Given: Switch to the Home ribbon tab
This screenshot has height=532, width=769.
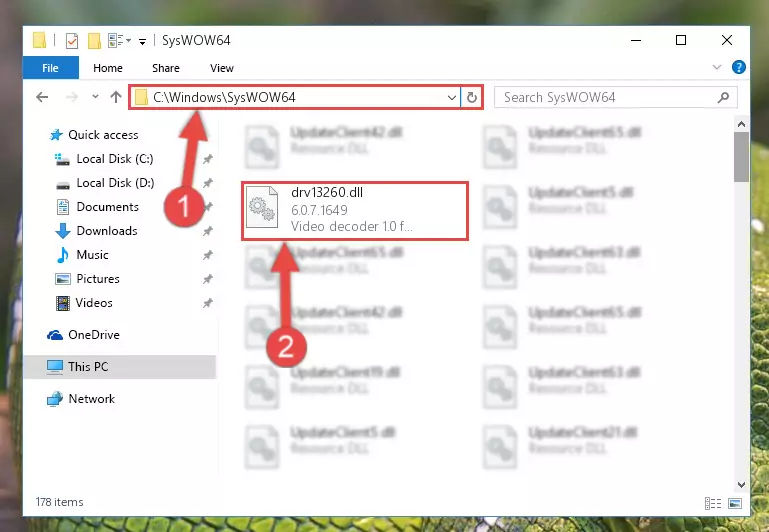Looking at the screenshot, I should click(x=108, y=68).
